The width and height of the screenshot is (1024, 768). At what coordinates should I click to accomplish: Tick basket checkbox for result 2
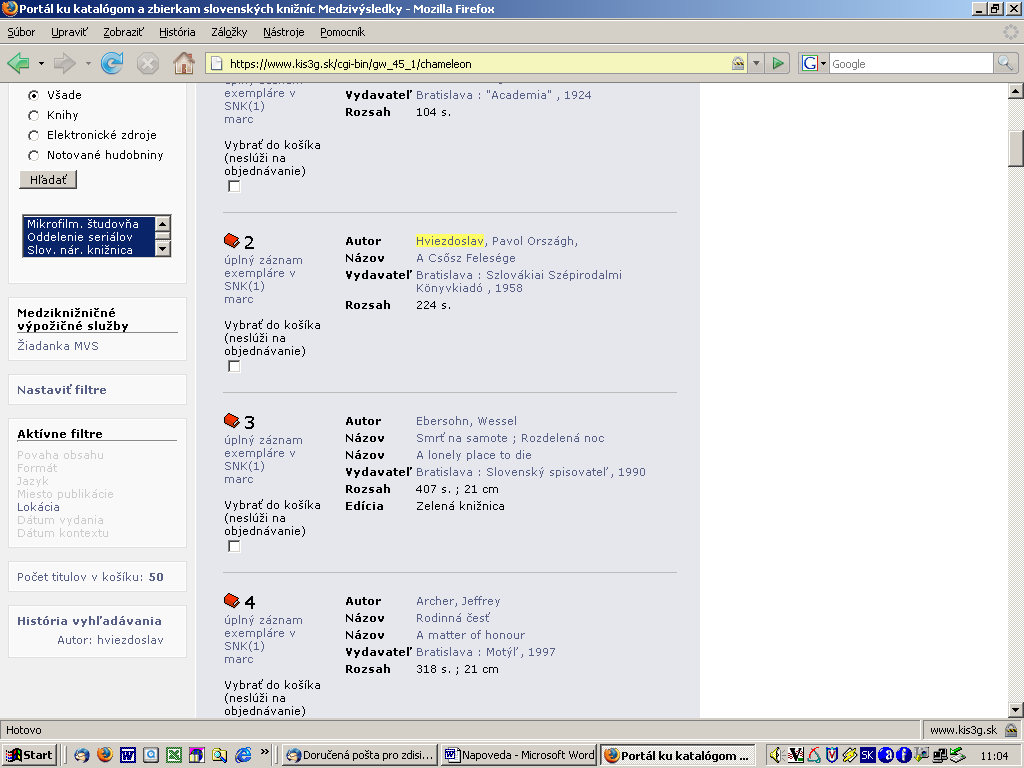pyautogui.click(x=234, y=366)
